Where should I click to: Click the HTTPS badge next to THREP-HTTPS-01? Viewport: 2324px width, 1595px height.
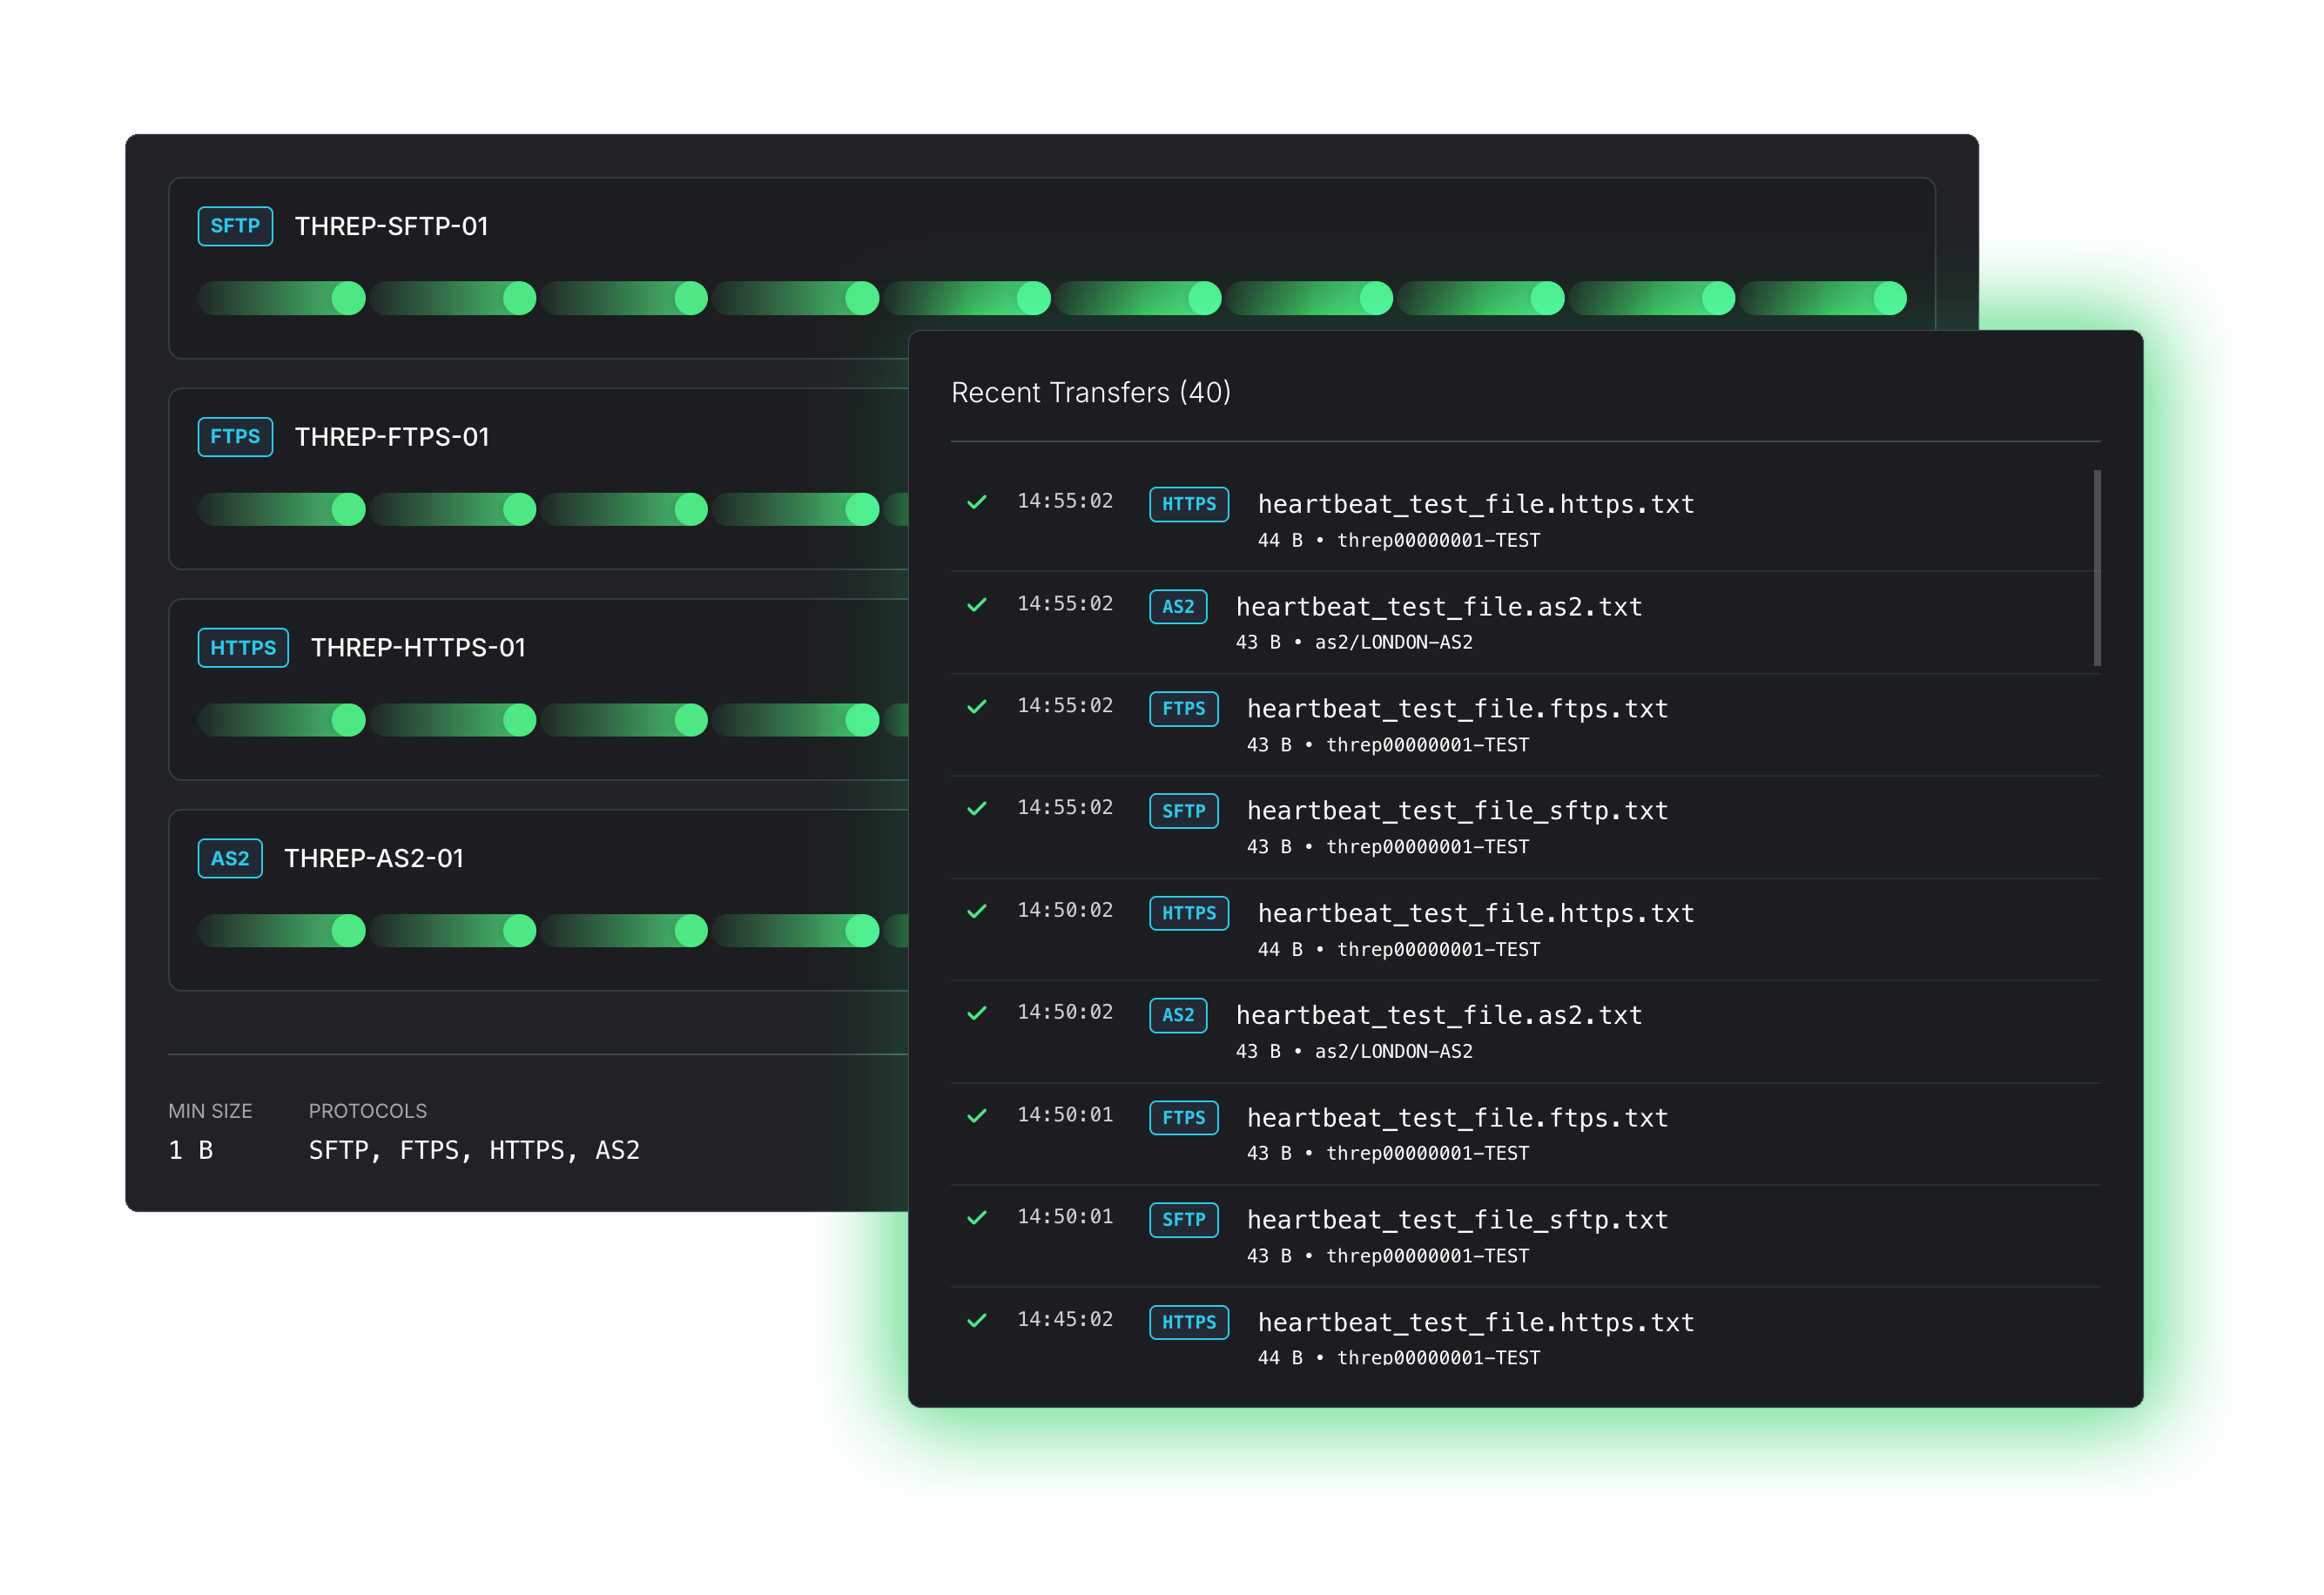(243, 648)
